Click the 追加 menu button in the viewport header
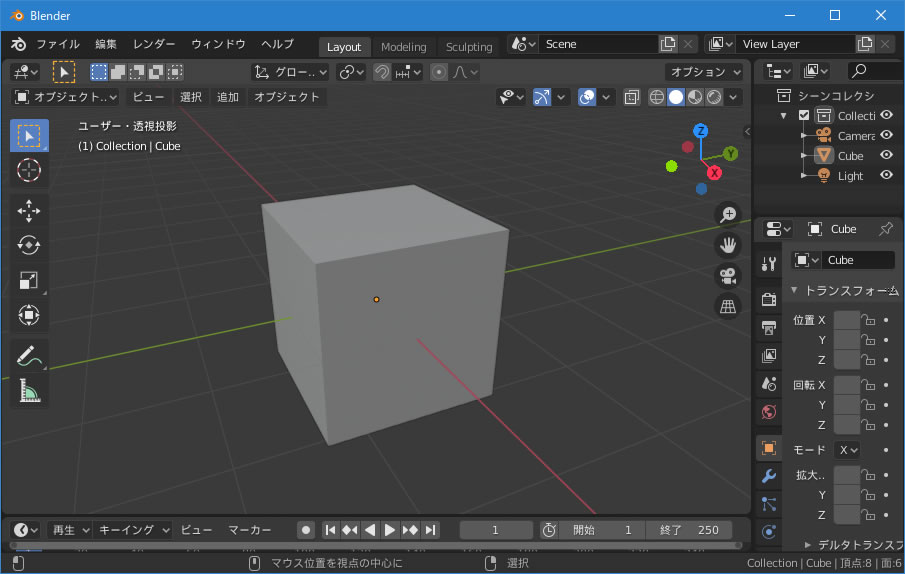The height and width of the screenshot is (574, 905). click(x=228, y=97)
